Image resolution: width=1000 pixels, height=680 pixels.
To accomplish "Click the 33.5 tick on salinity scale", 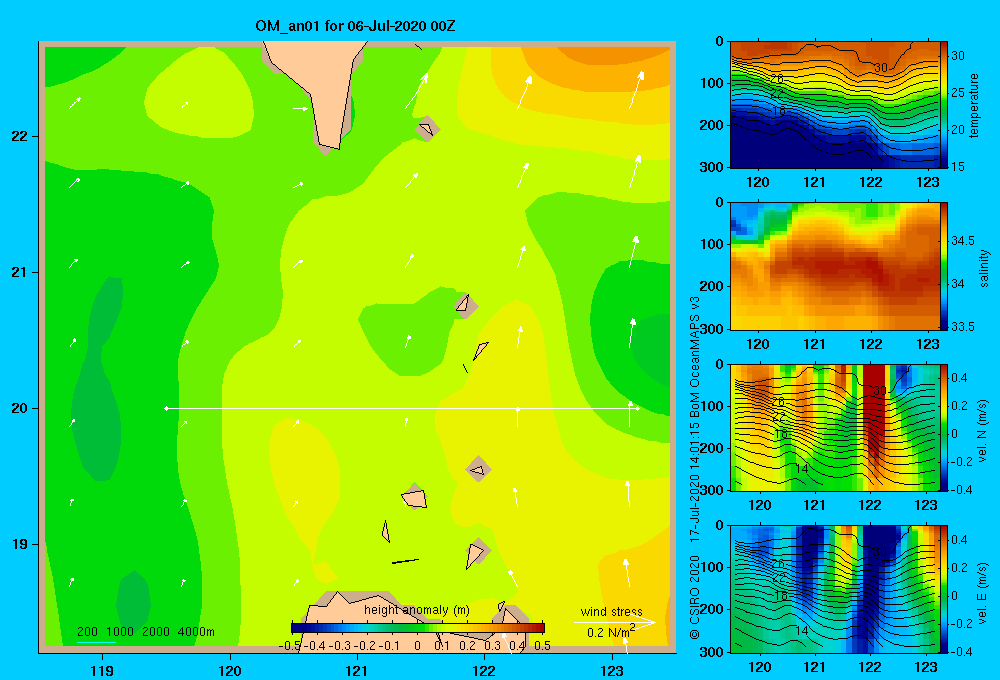I will 962,327.
